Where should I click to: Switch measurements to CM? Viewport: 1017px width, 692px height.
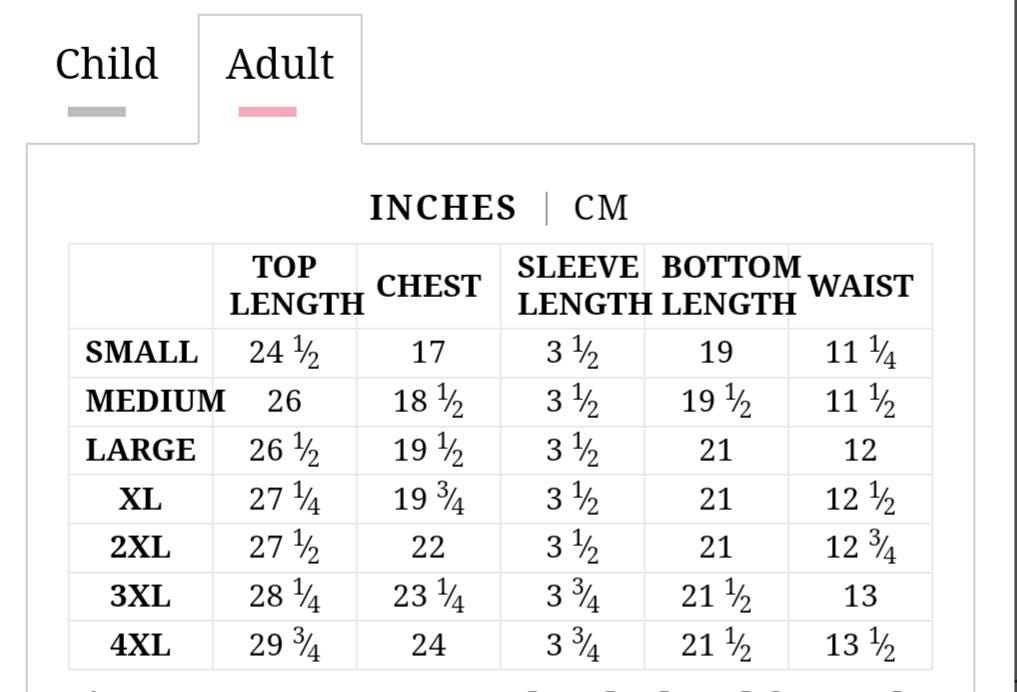[601, 208]
